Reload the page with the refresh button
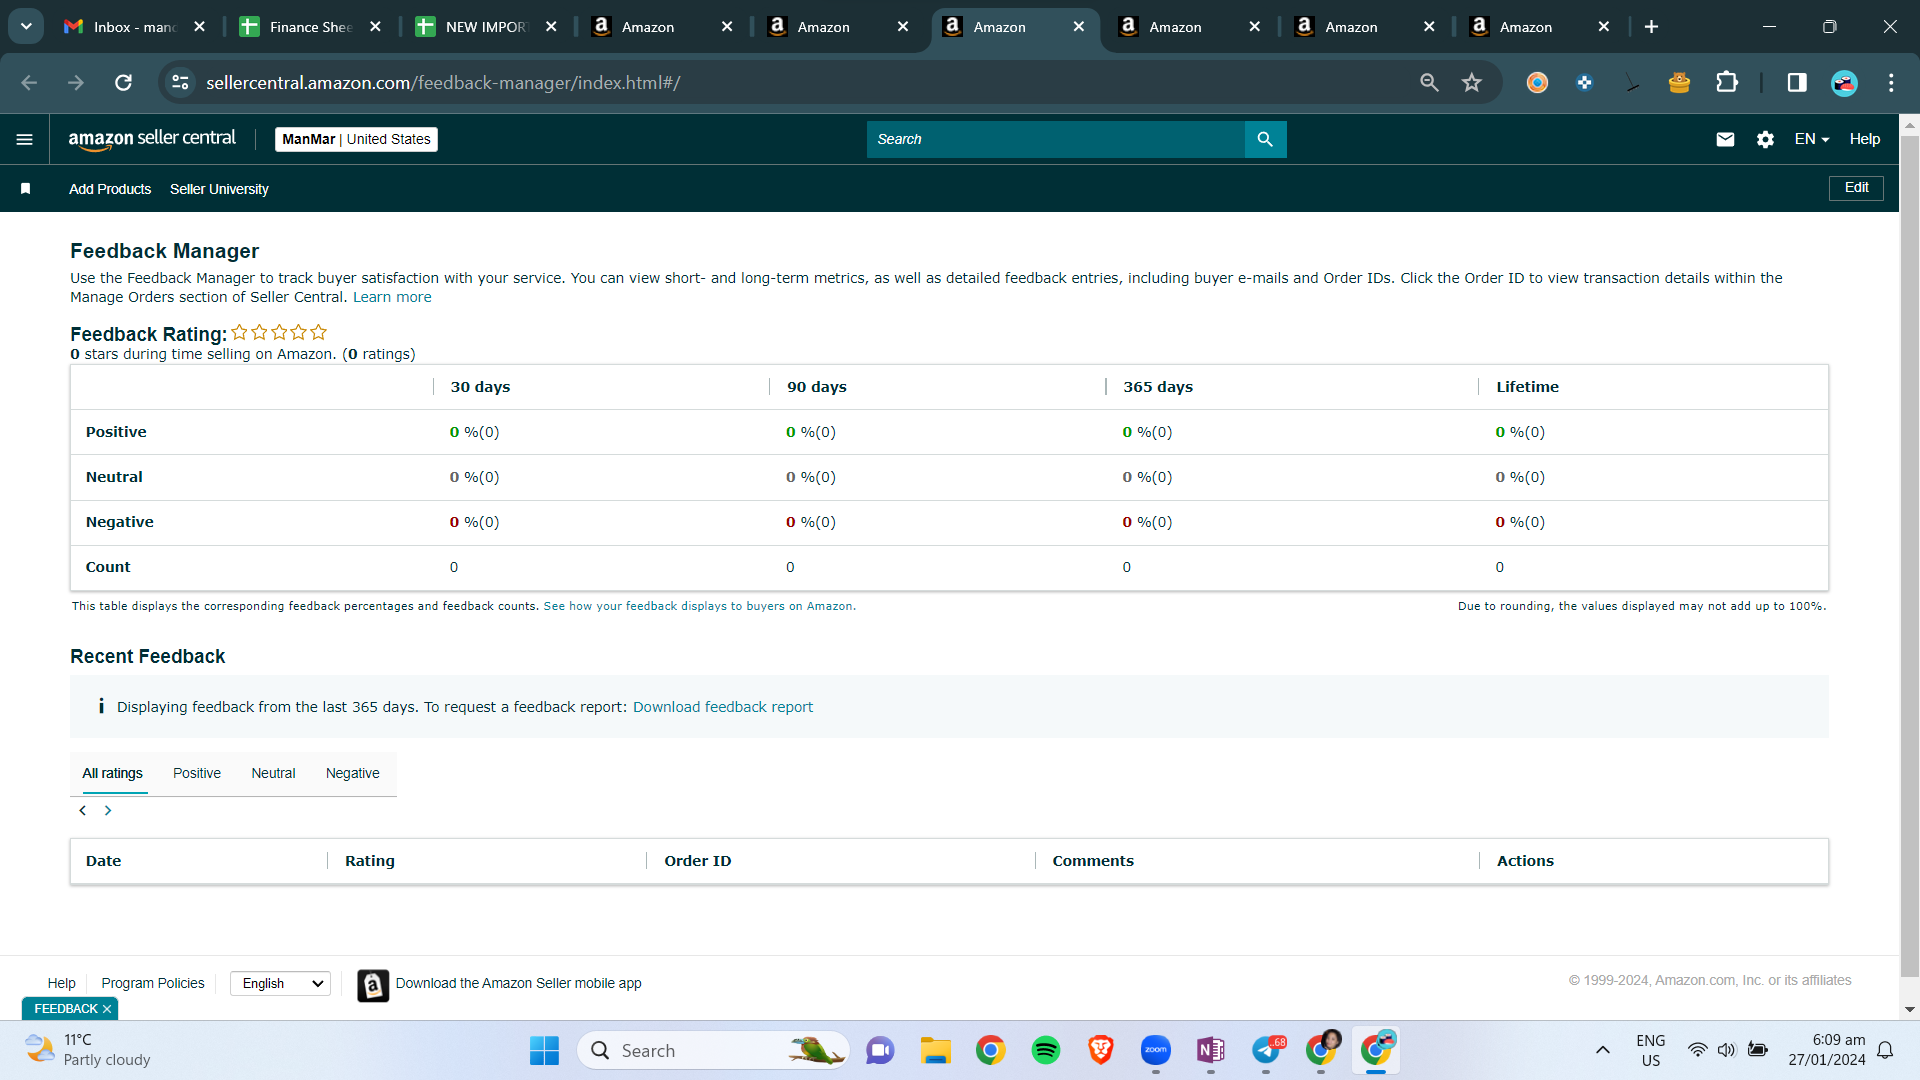The image size is (1920, 1080). 123,83
